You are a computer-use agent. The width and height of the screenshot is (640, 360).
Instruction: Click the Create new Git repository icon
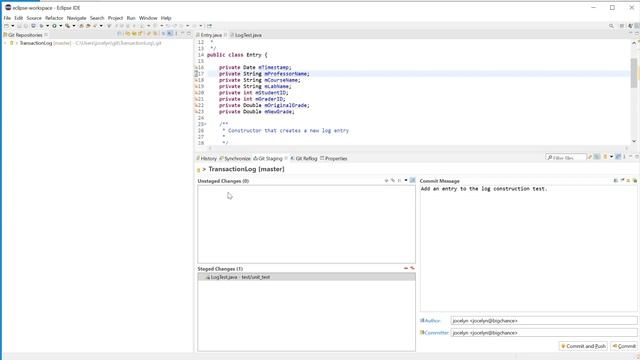[x=140, y=33]
